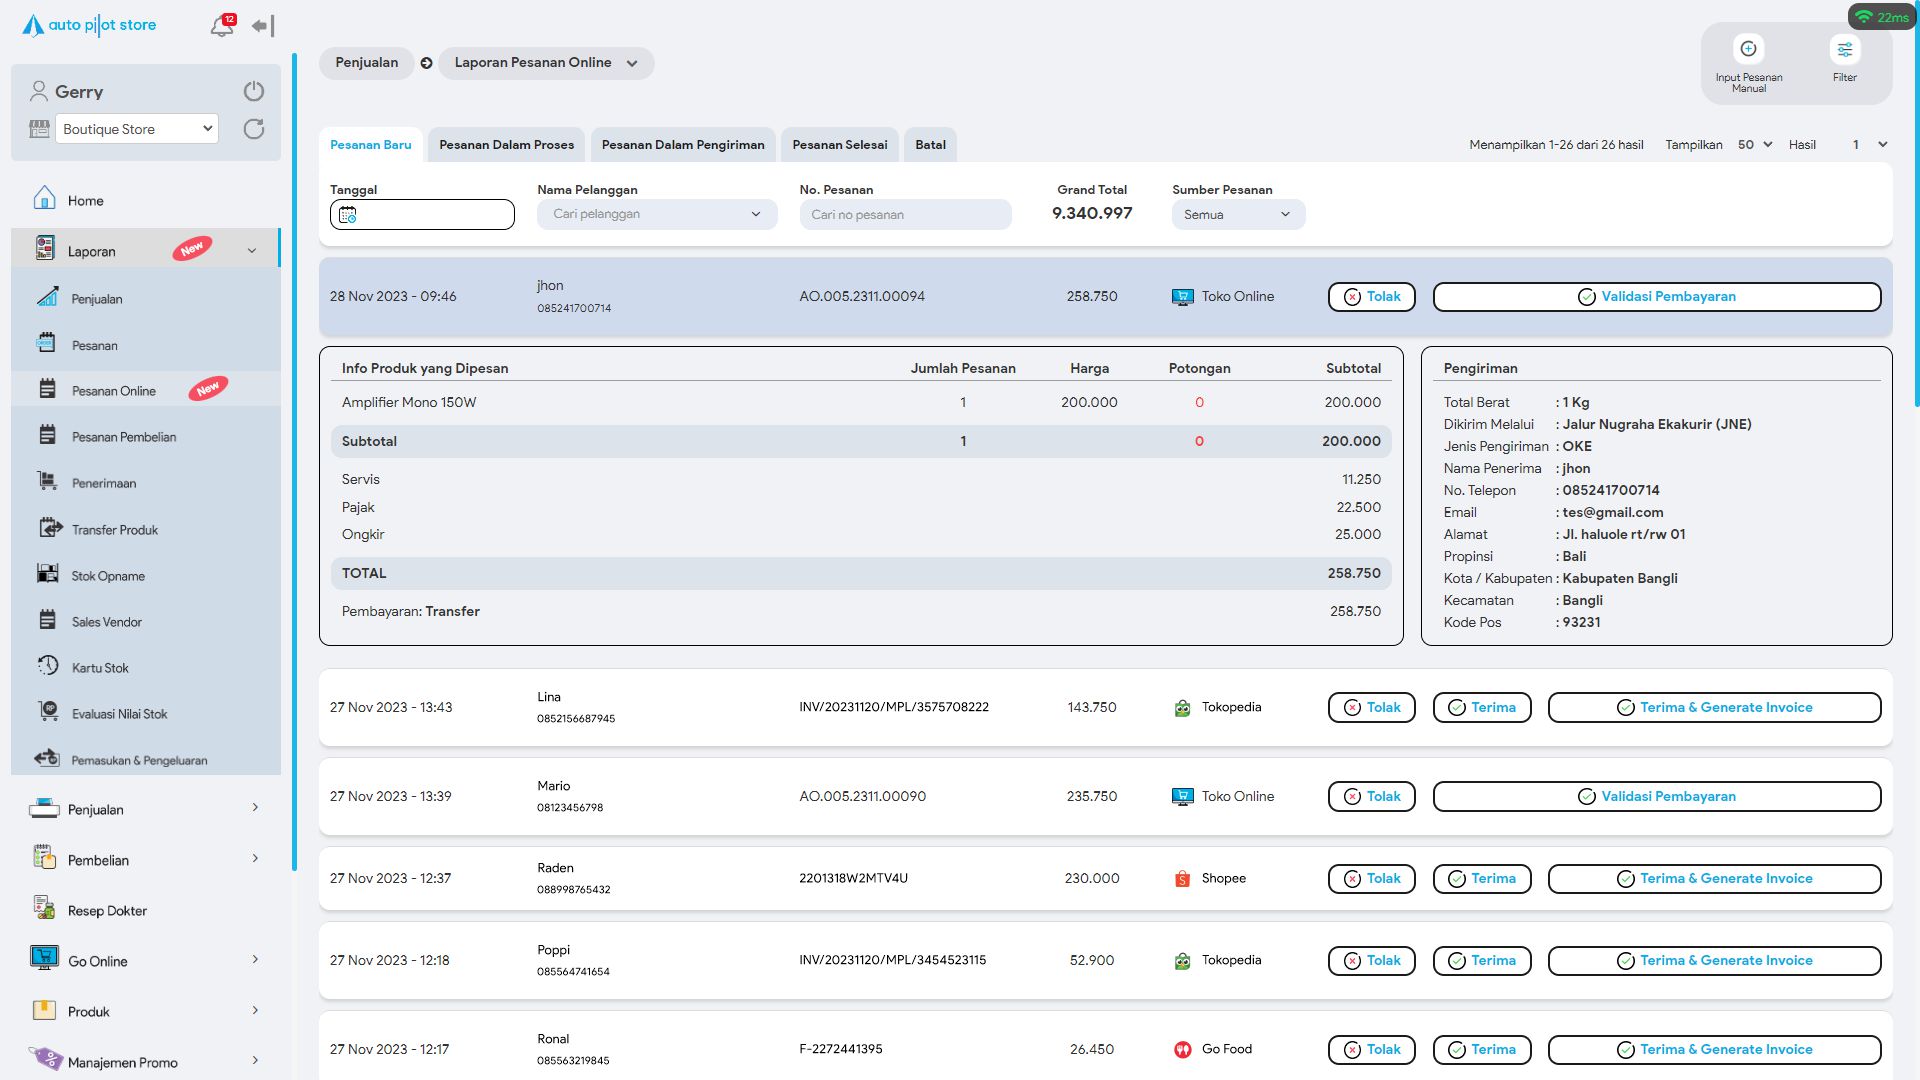Click the power logout icon
The width and height of the screenshot is (1920, 1080).
pyautogui.click(x=254, y=91)
